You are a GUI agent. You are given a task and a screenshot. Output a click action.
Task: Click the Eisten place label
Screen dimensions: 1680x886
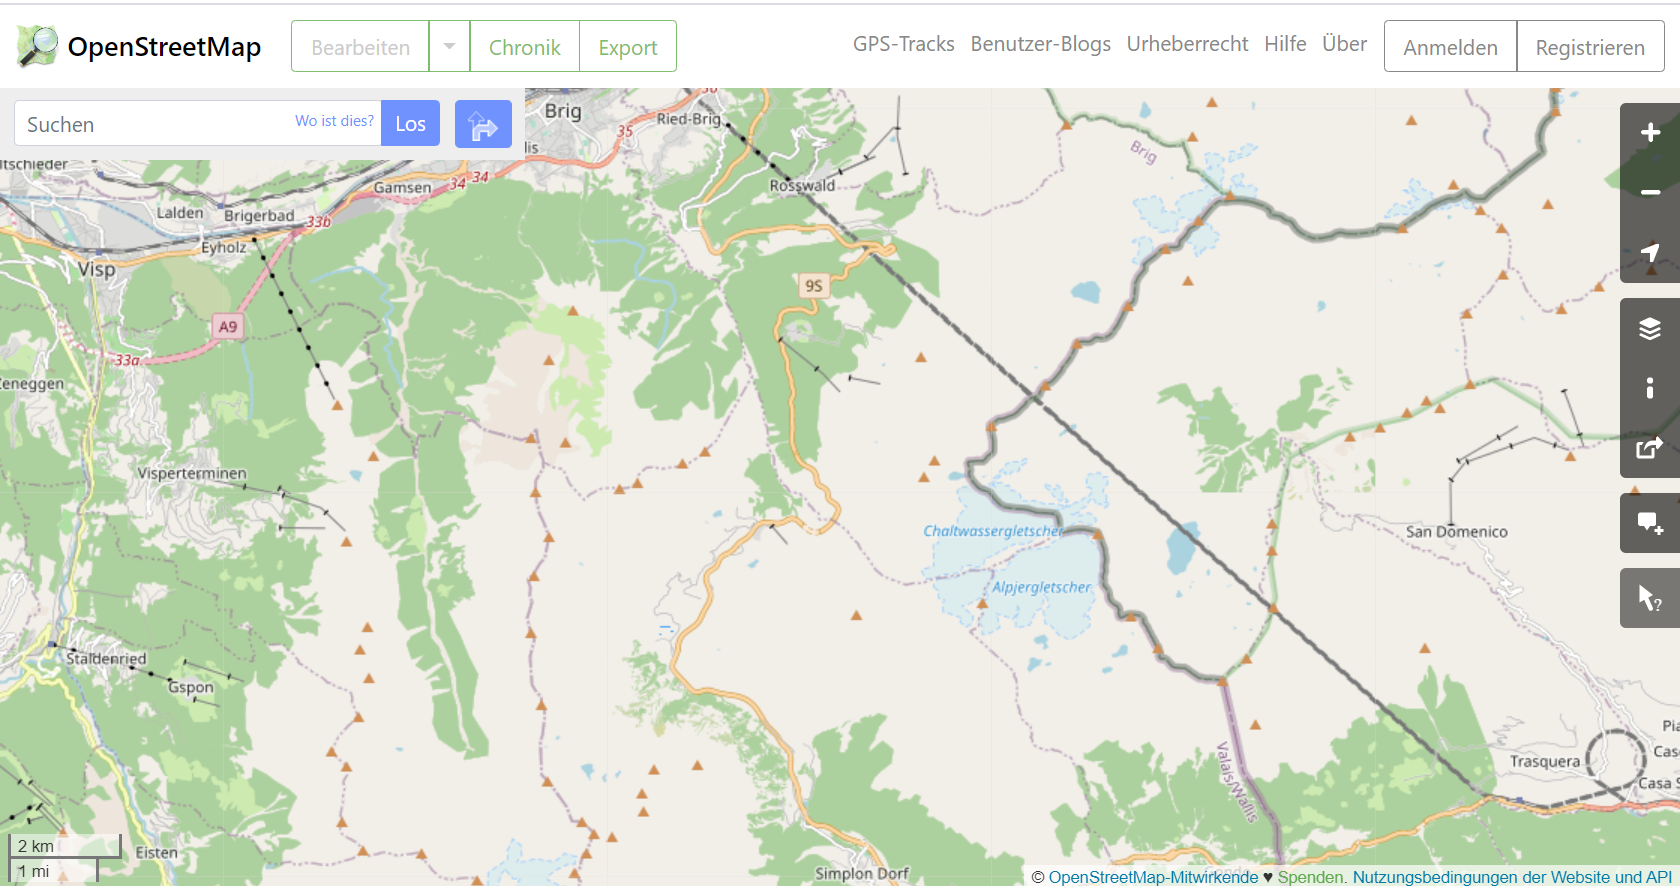157,853
